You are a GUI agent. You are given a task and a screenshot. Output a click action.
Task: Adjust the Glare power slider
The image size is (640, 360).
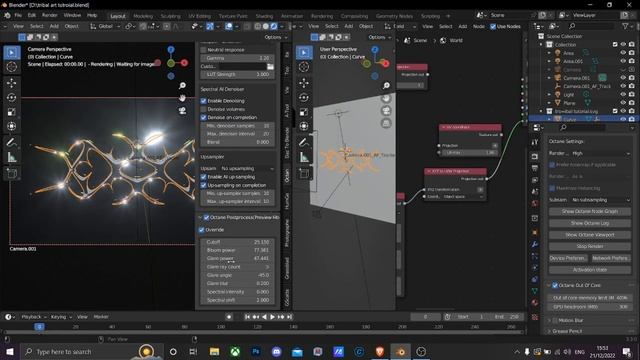click(x=238, y=258)
